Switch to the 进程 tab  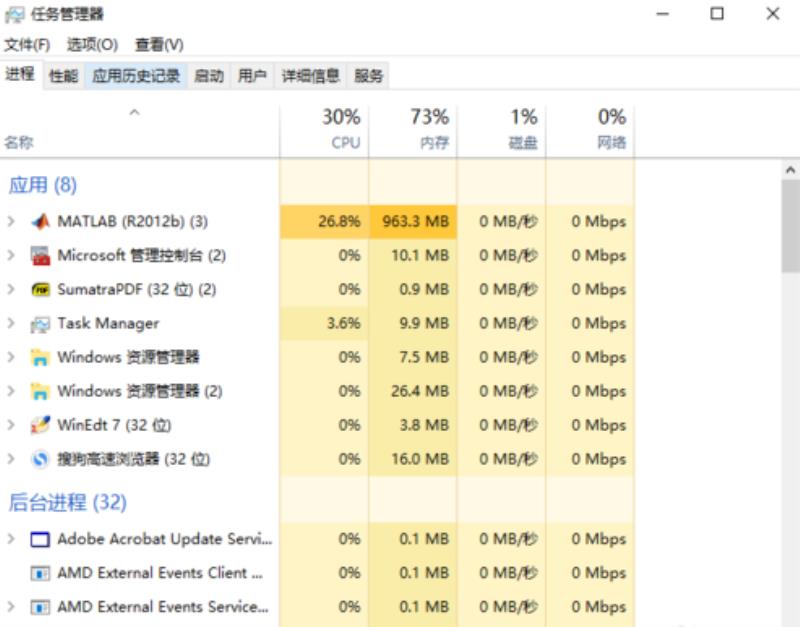pyautogui.click(x=20, y=74)
